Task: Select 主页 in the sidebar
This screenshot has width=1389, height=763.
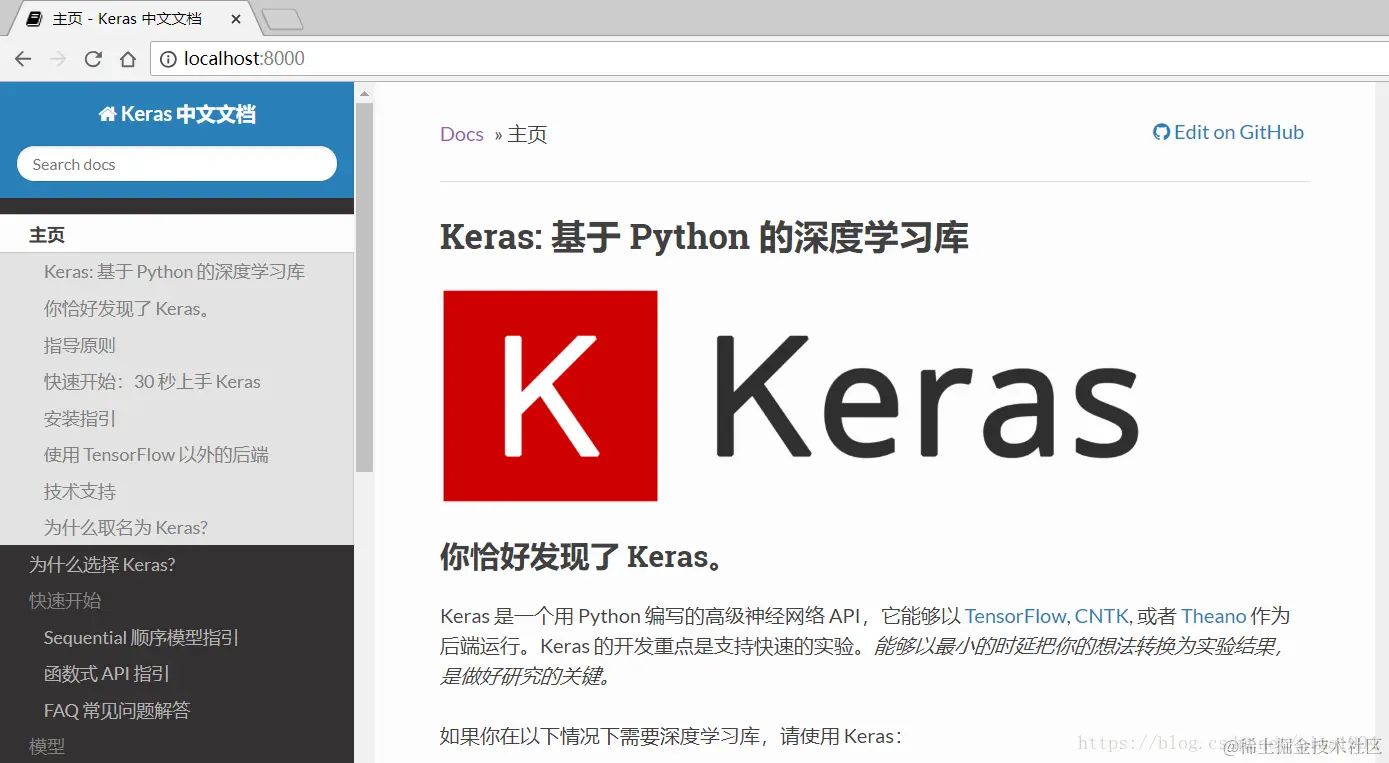Action: click(177, 235)
